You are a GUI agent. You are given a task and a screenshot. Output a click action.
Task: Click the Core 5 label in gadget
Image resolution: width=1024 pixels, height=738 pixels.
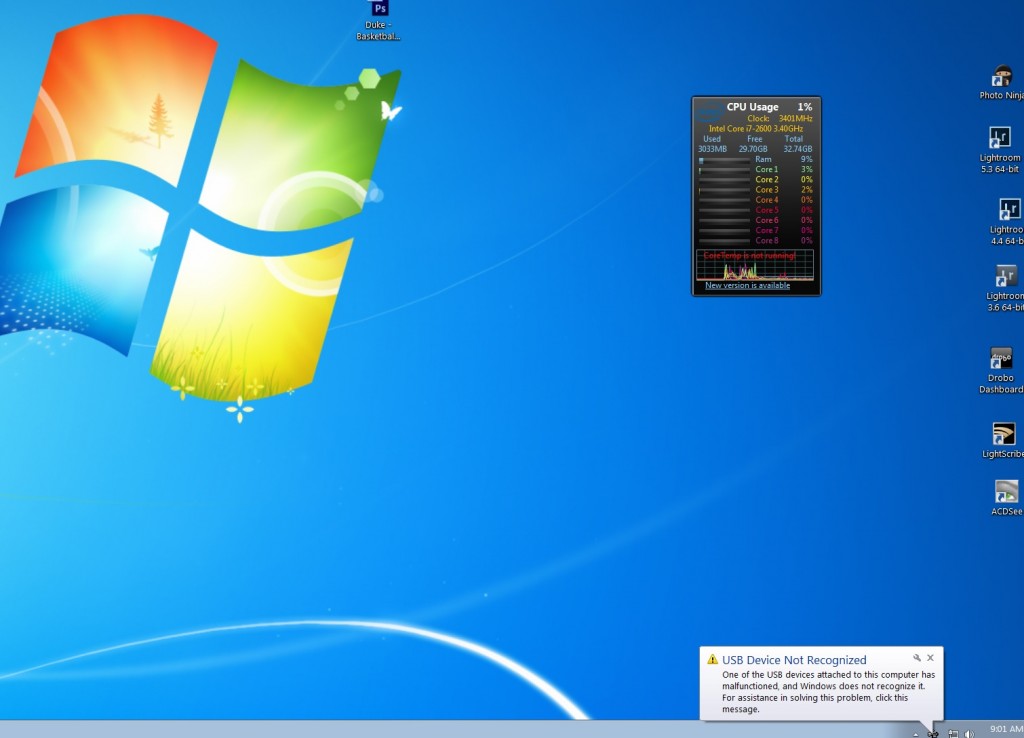(x=767, y=210)
